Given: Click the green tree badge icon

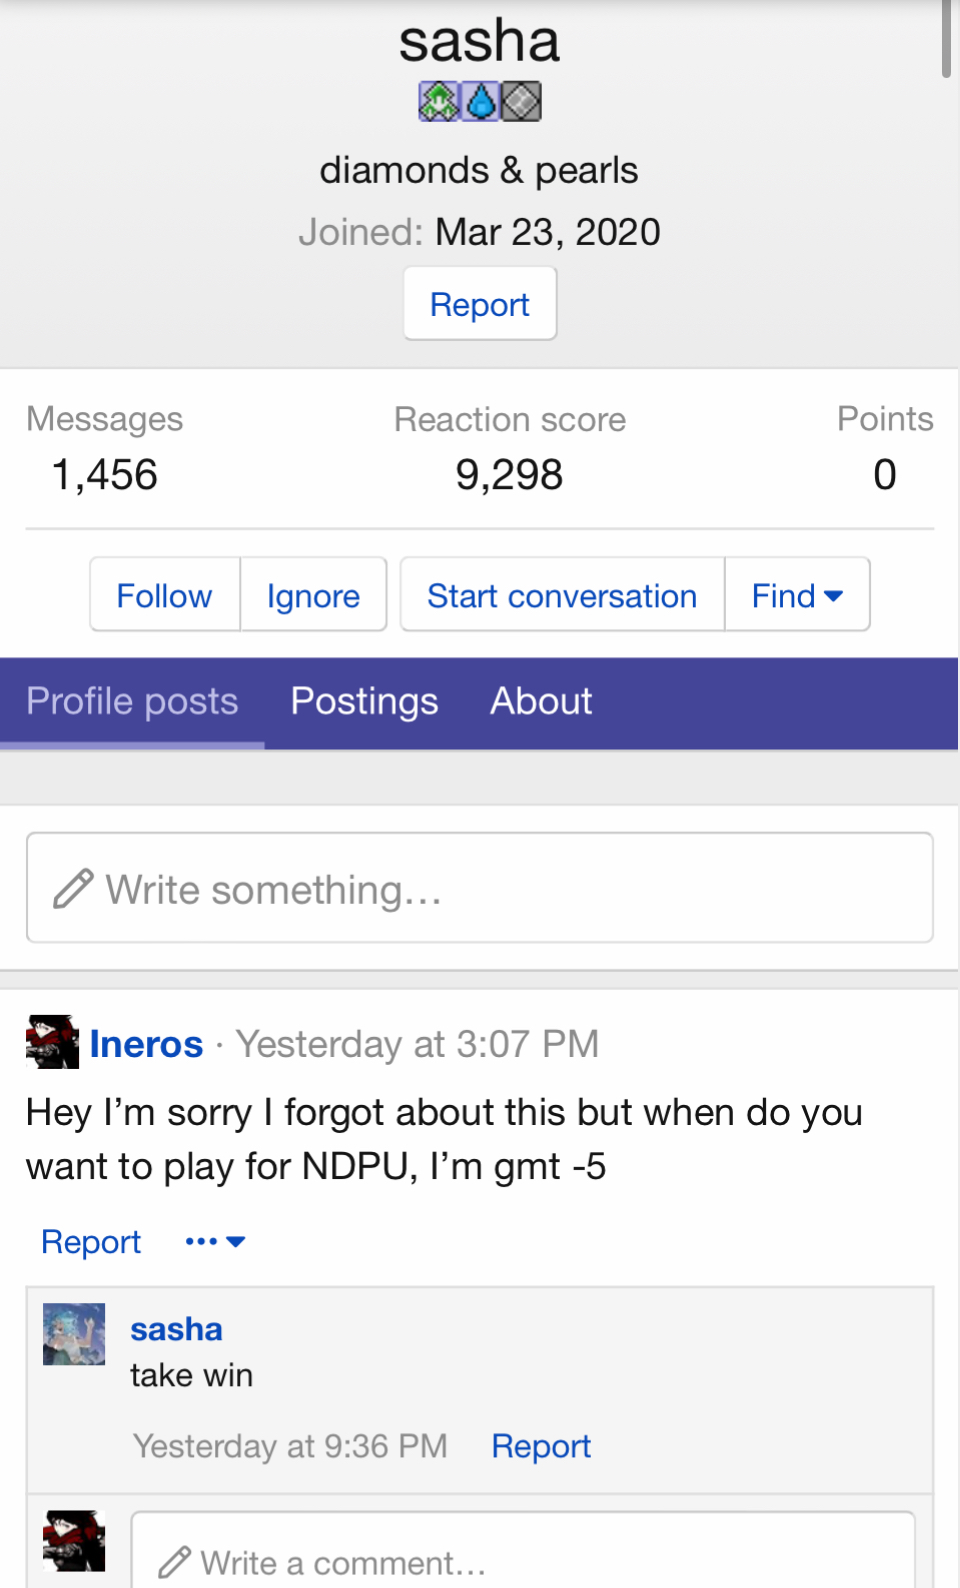Looking at the screenshot, I should (x=438, y=101).
